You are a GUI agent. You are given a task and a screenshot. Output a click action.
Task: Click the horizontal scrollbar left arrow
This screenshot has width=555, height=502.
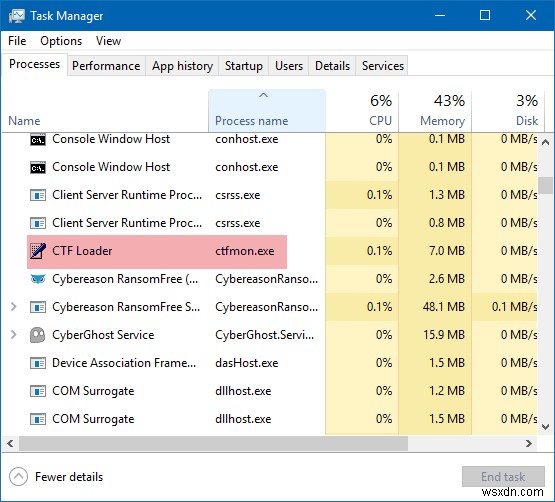(10, 443)
